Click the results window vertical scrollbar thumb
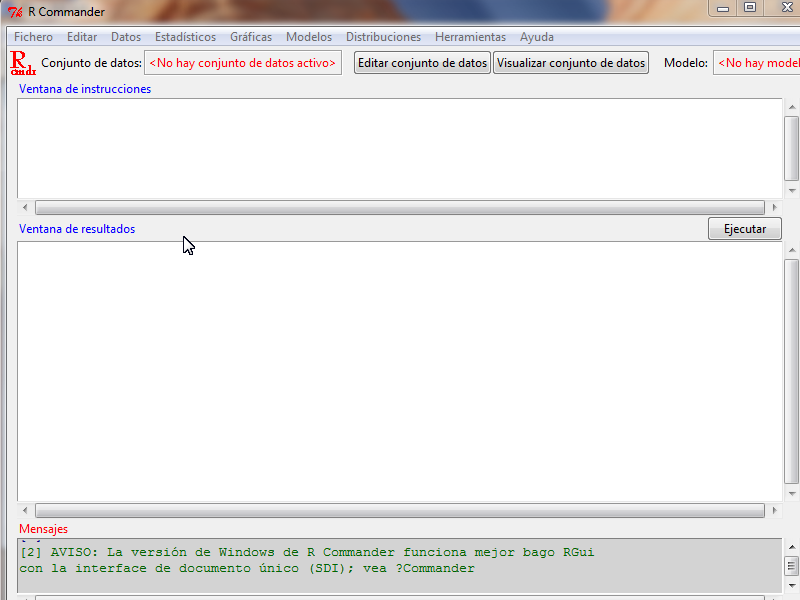Viewport: 800px width, 600px height. click(792, 371)
